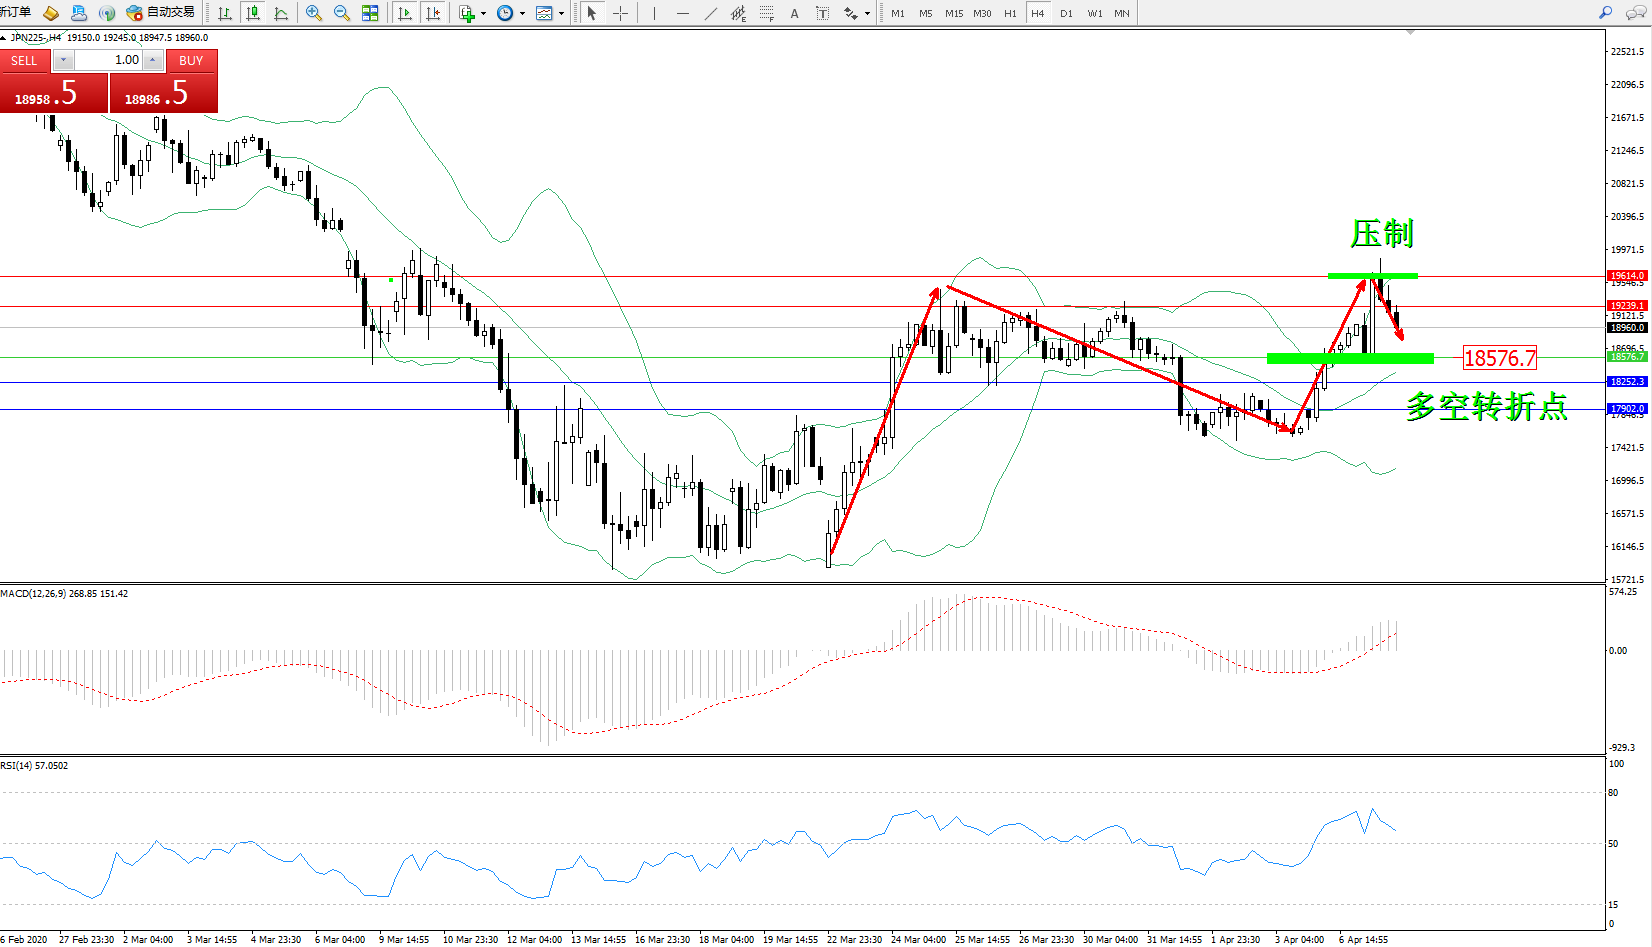Open the Fibonacci retracement tool
This screenshot has height=947, width=1652.
pyautogui.click(x=767, y=13)
